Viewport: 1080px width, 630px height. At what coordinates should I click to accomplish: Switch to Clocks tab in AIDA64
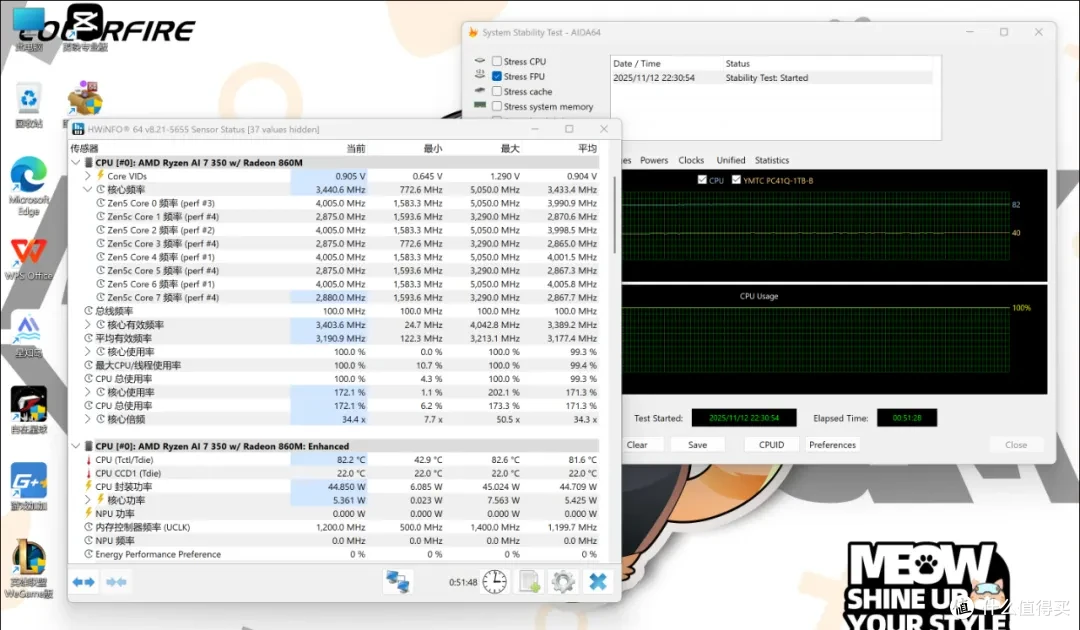(691, 160)
